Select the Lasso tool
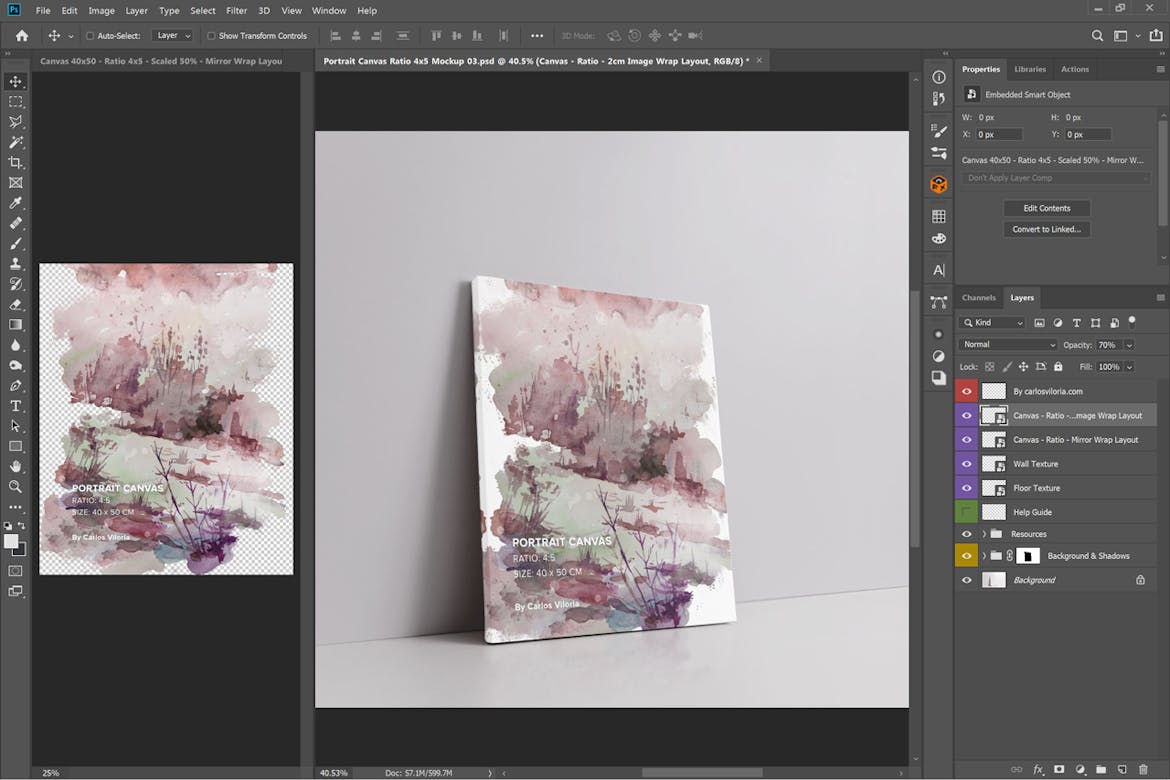Viewport: 1170px width, 780px height. (x=15, y=121)
